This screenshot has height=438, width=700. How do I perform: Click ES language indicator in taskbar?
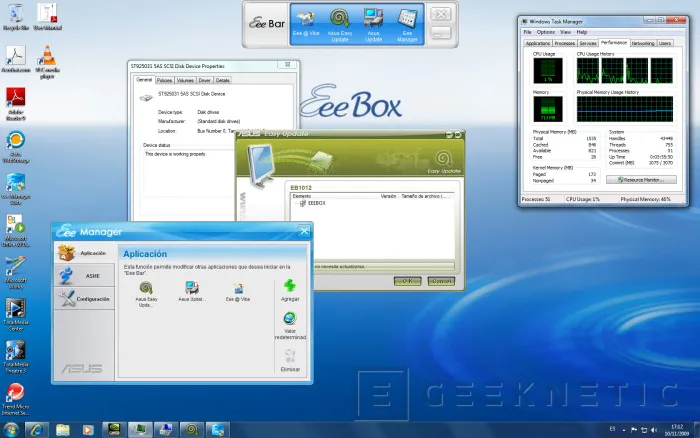click(612, 429)
